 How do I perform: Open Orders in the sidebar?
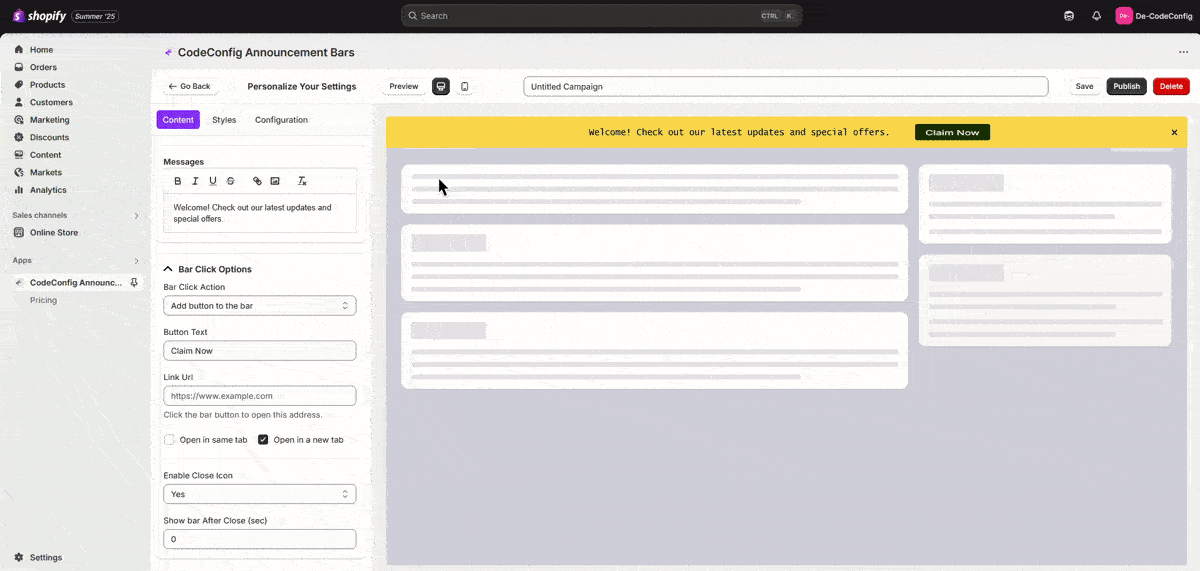click(x=43, y=67)
